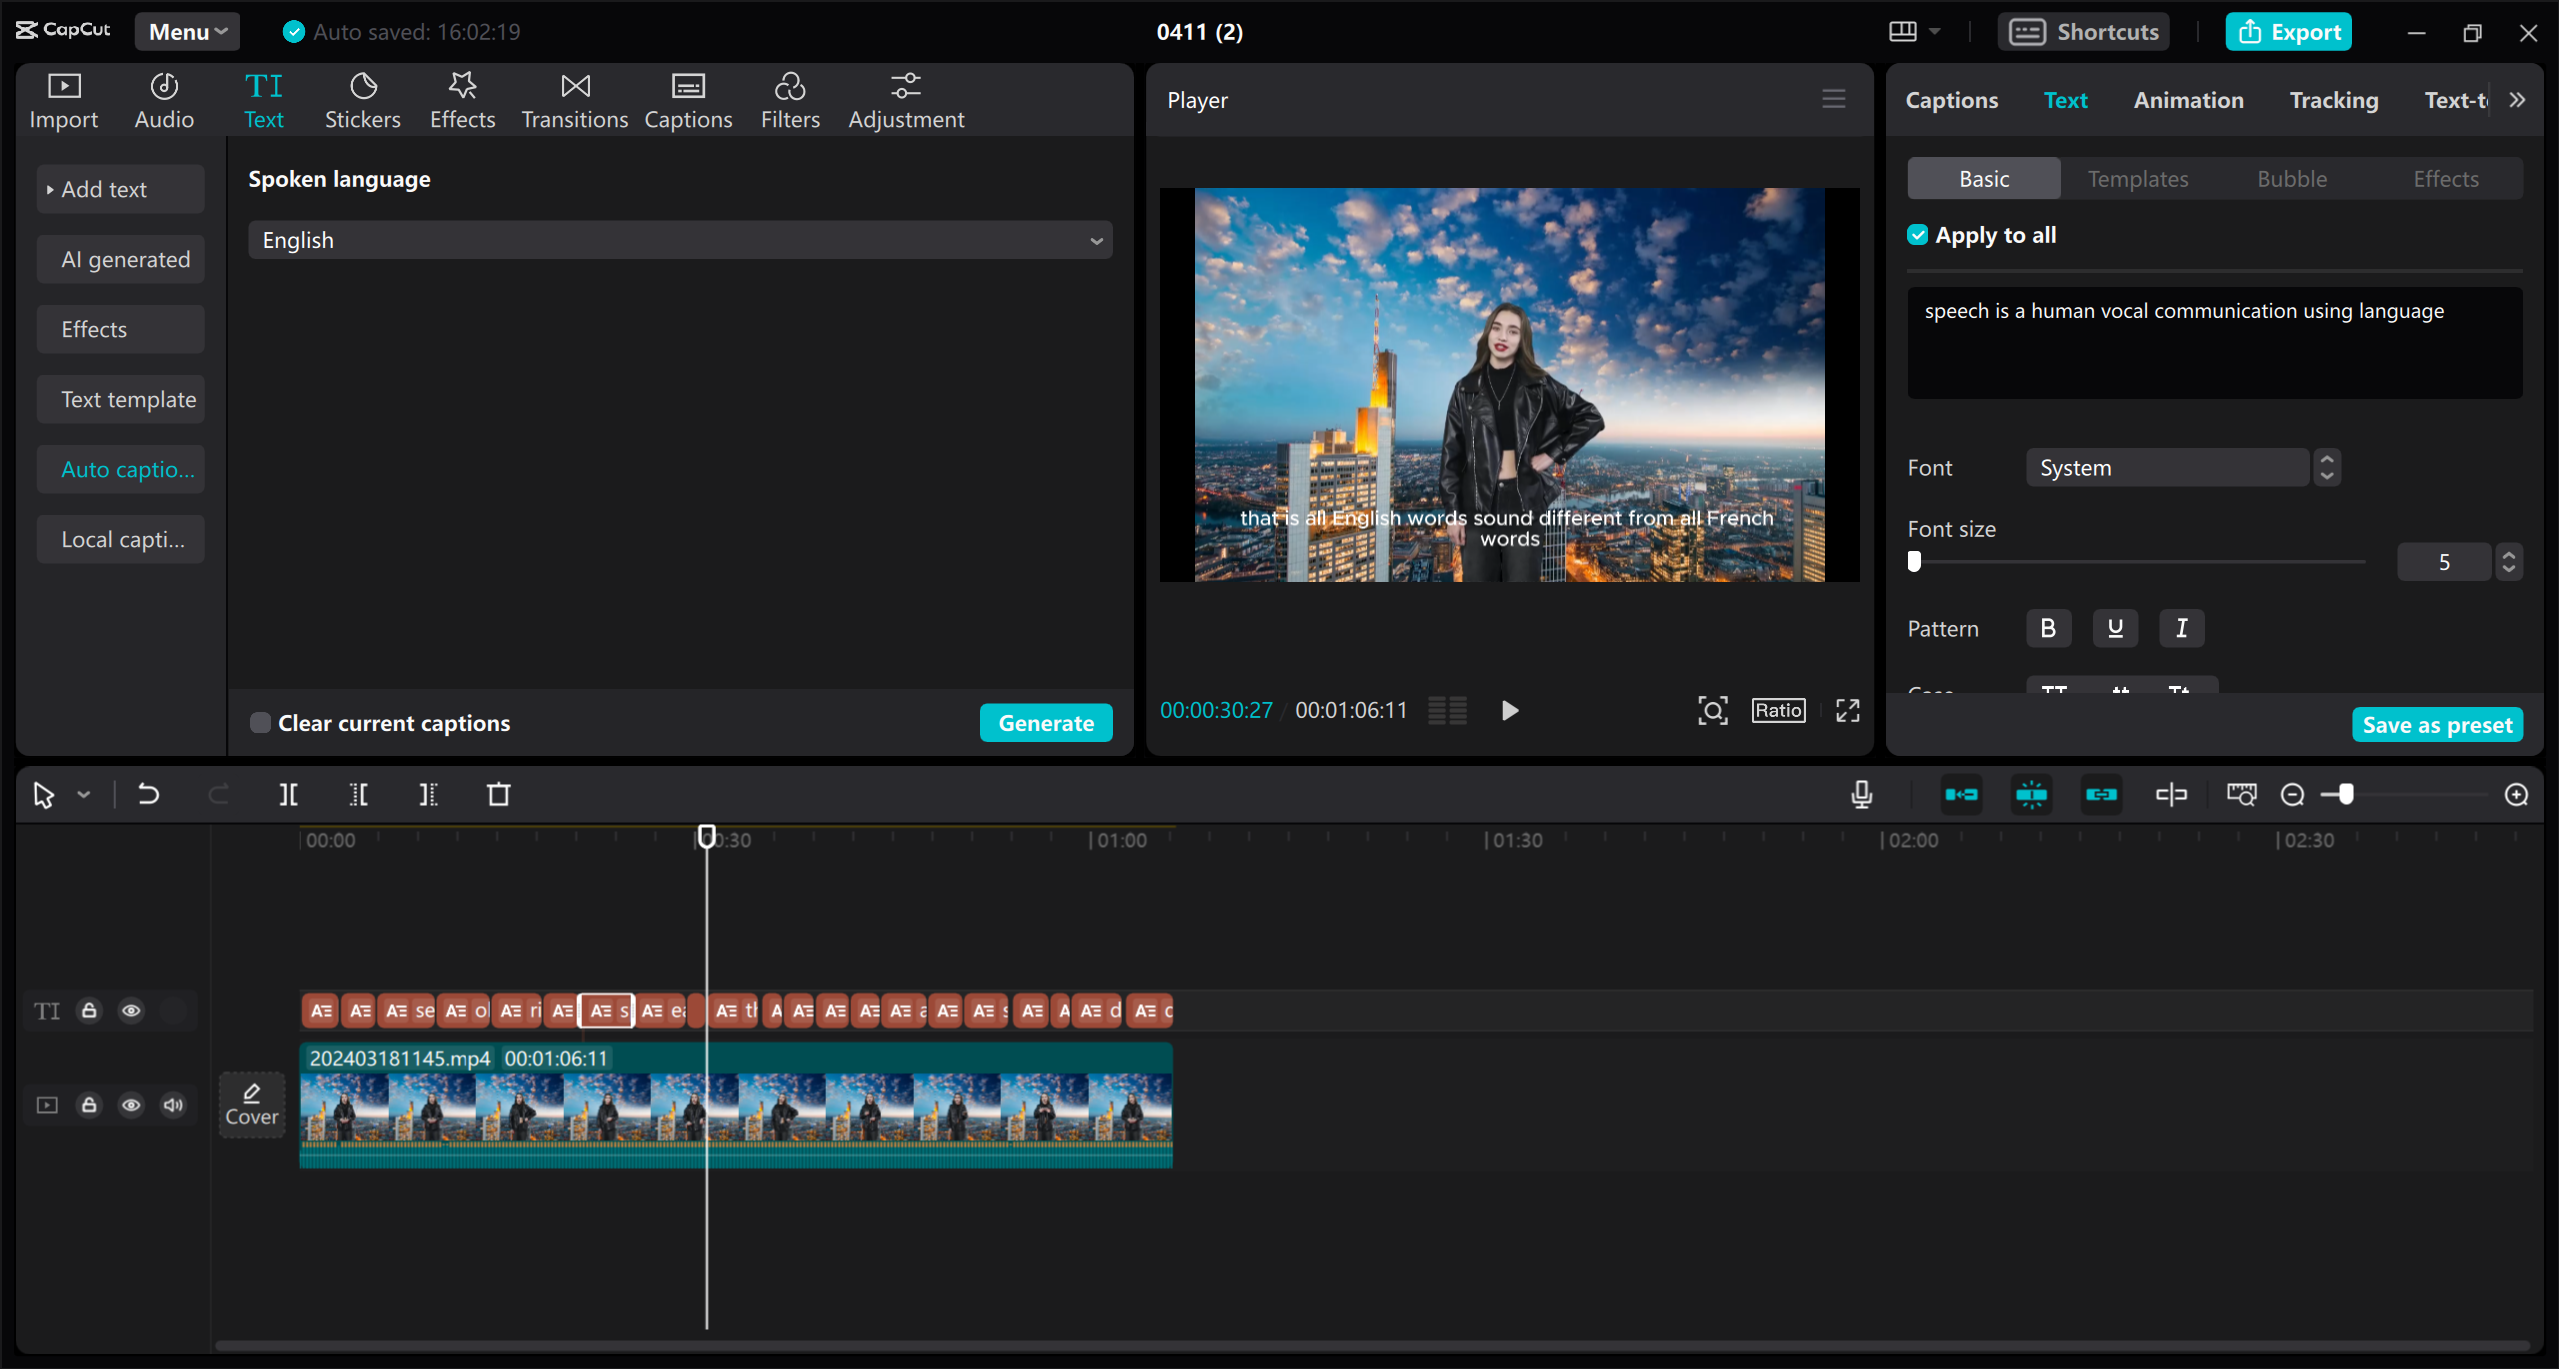Zoom out the timeline with the magnifier icon
The width and height of the screenshot is (2559, 1369).
coord(2291,794)
